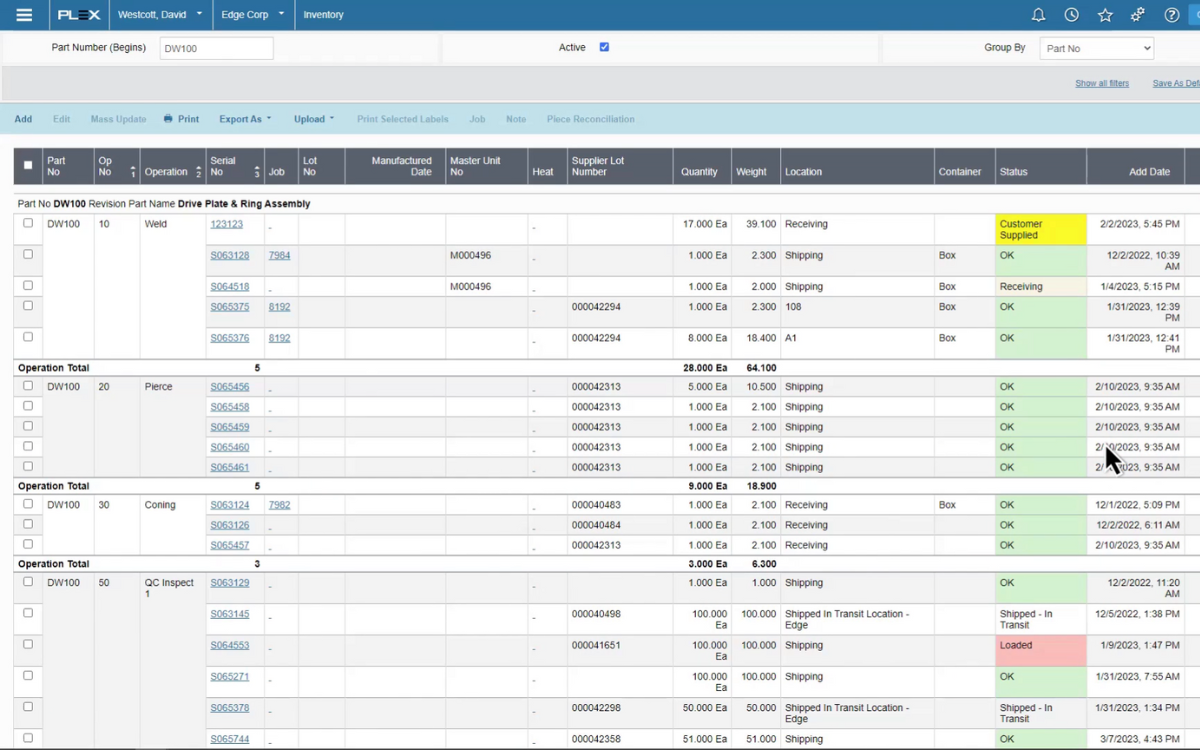Image resolution: width=1200 pixels, height=750 pixels.
Task: Click the Show all filters link
Action: click(x=1102, y=83)
